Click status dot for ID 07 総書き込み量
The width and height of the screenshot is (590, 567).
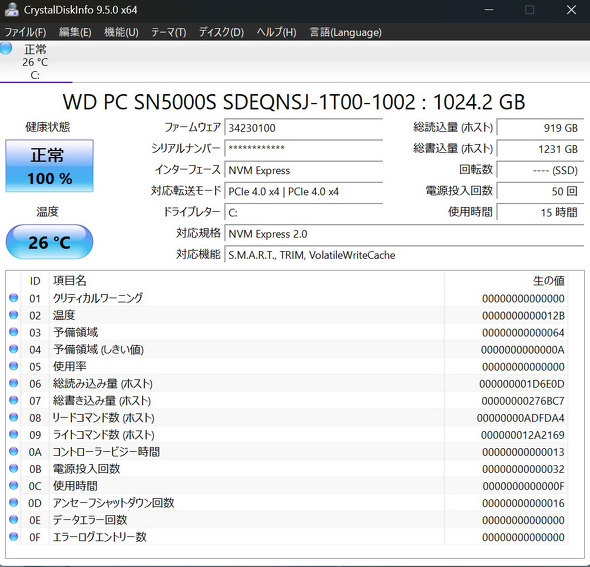pos(14,400)
